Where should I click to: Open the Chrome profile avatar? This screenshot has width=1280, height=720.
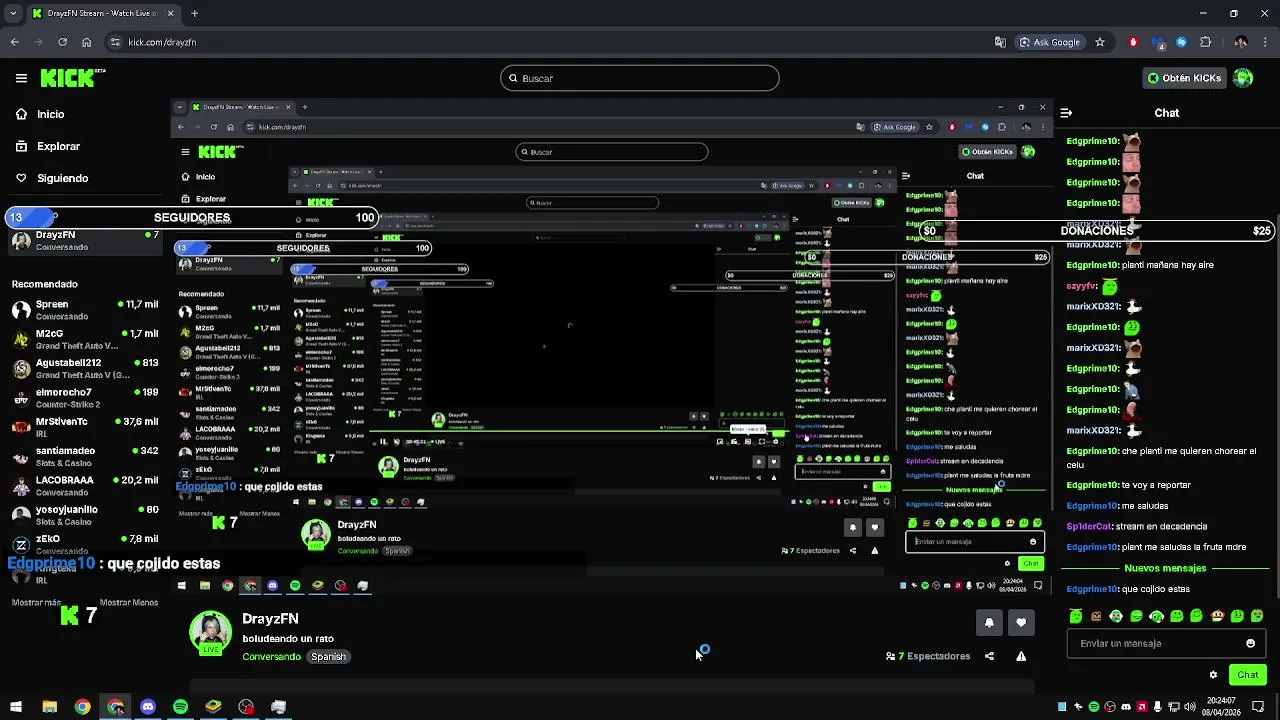(x=1241, y=42)
